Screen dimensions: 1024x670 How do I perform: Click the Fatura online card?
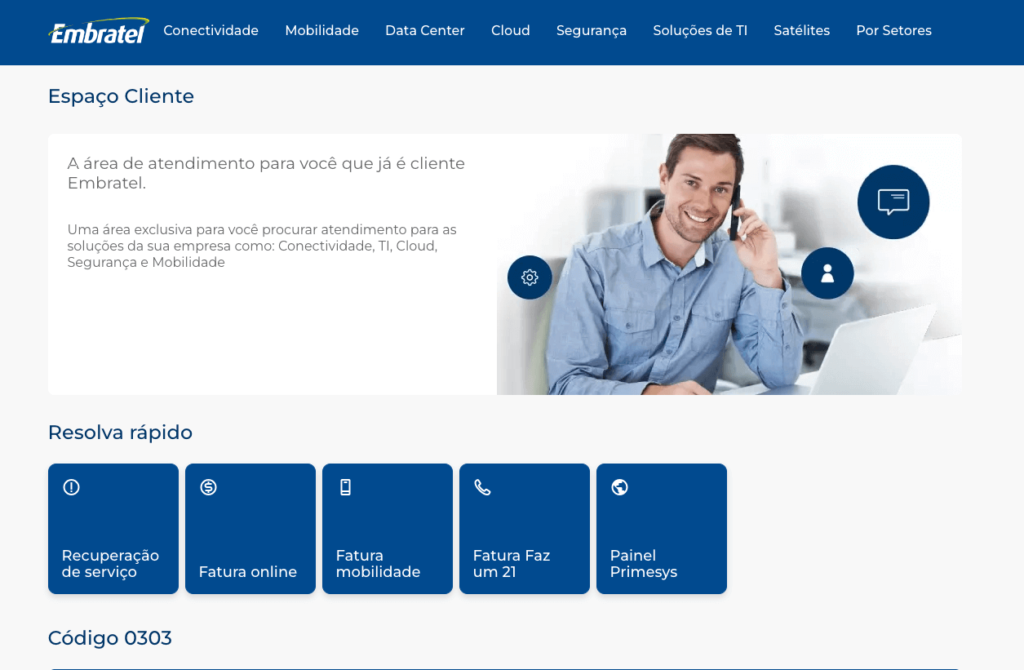[250, 528]
